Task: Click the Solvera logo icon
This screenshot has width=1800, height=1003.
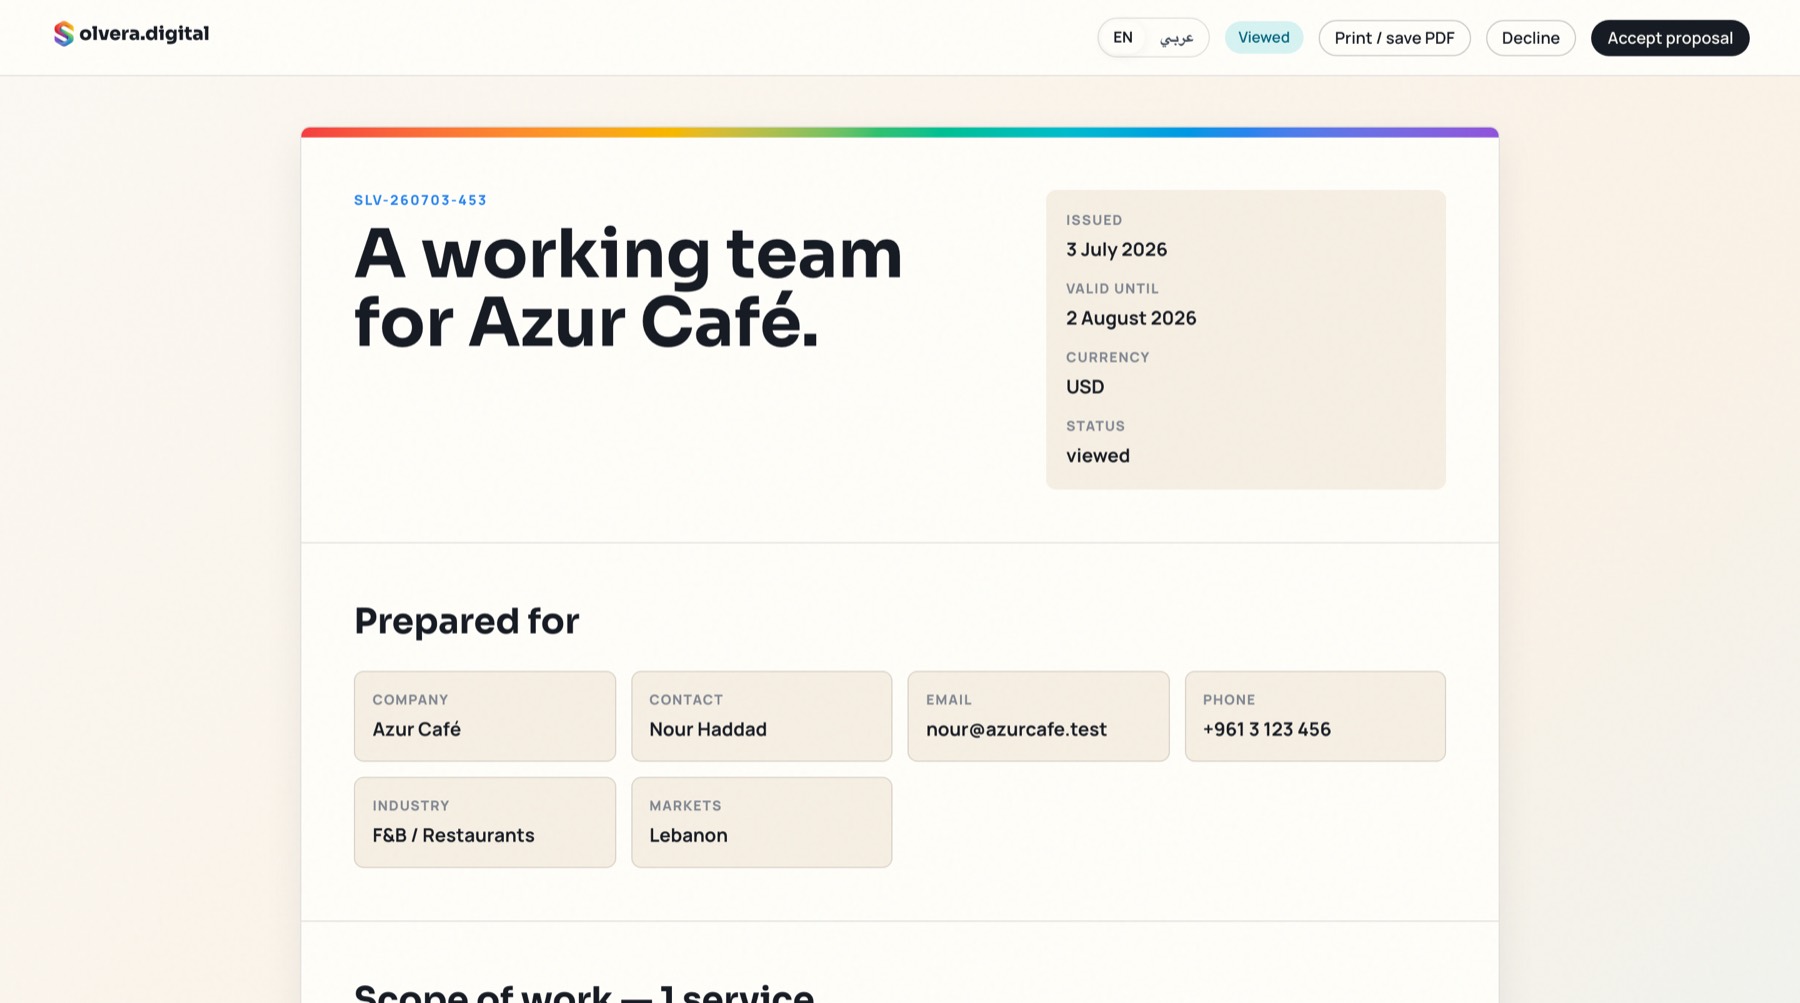Action: click(64, 34)
